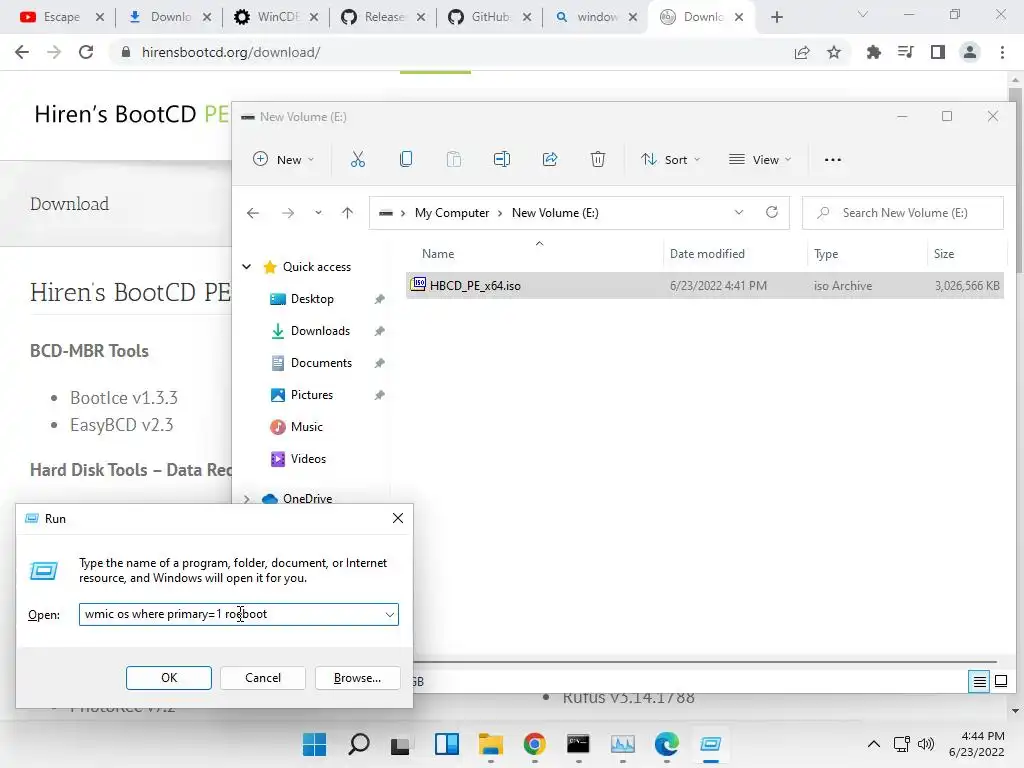Switch to the window search tab
This screenshot has width=1024, height=768.
[x=596, y=17]
